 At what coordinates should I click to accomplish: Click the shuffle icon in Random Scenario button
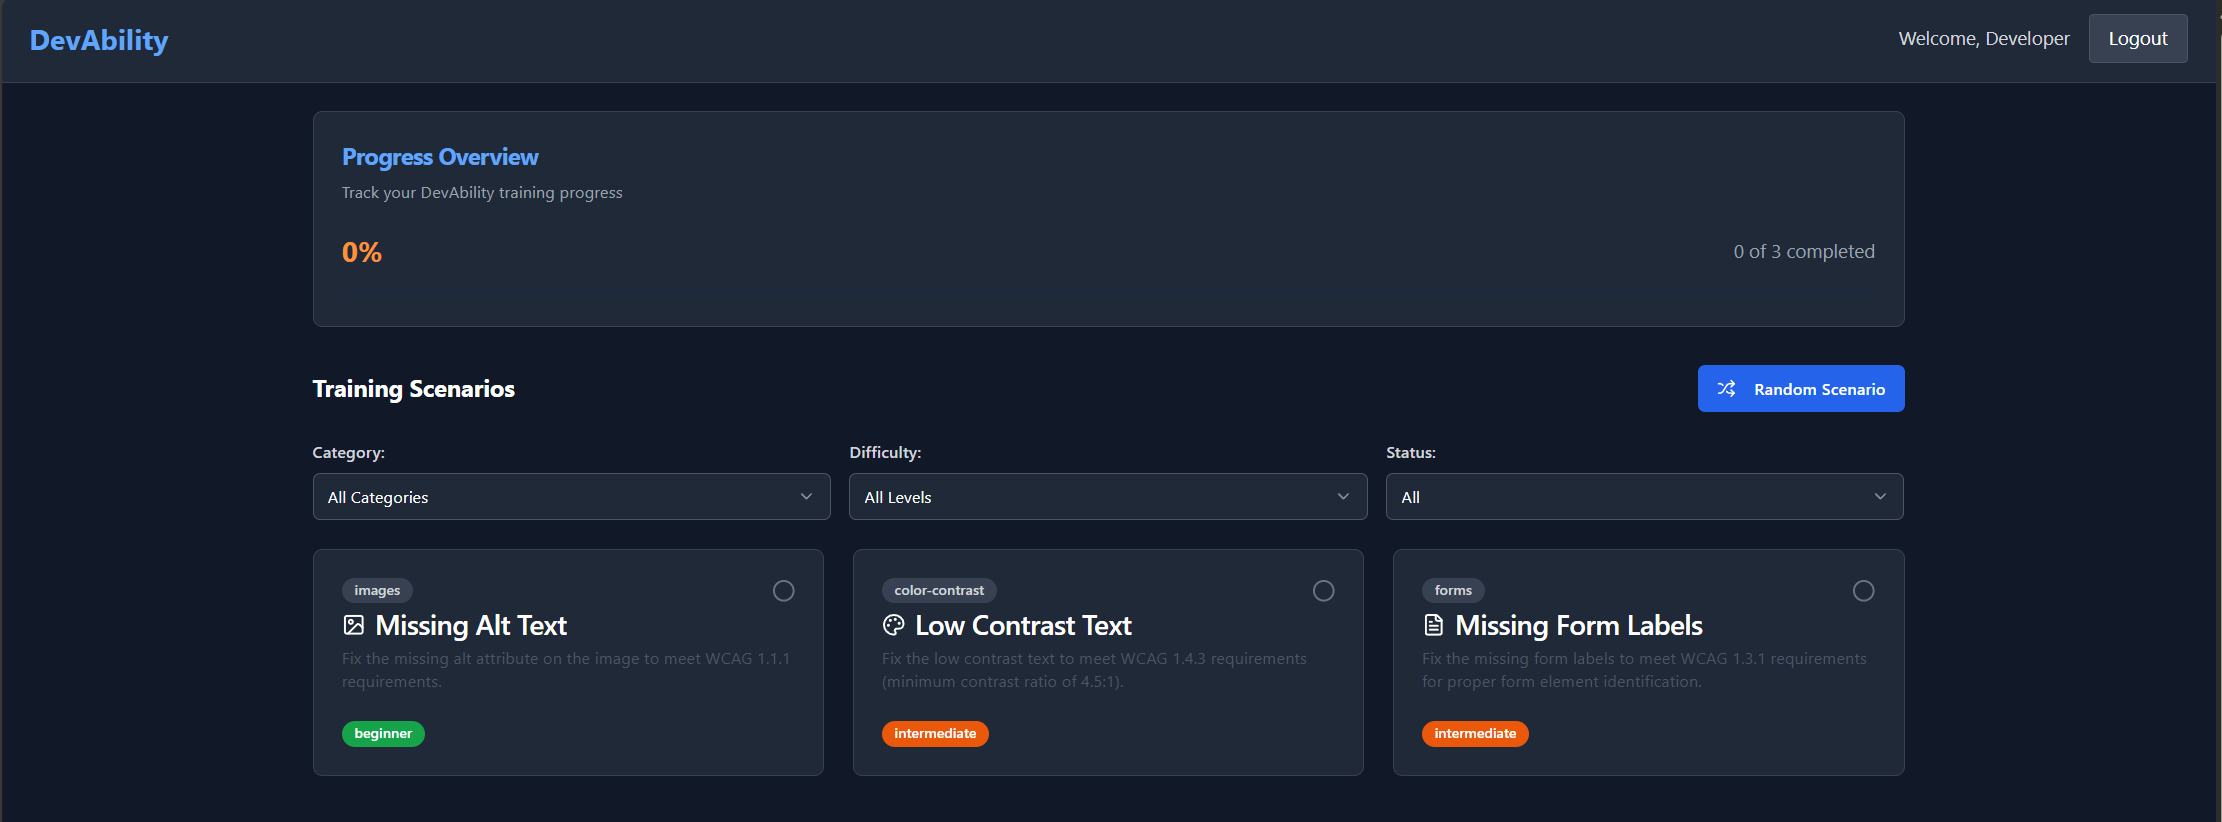(1727, 388)
